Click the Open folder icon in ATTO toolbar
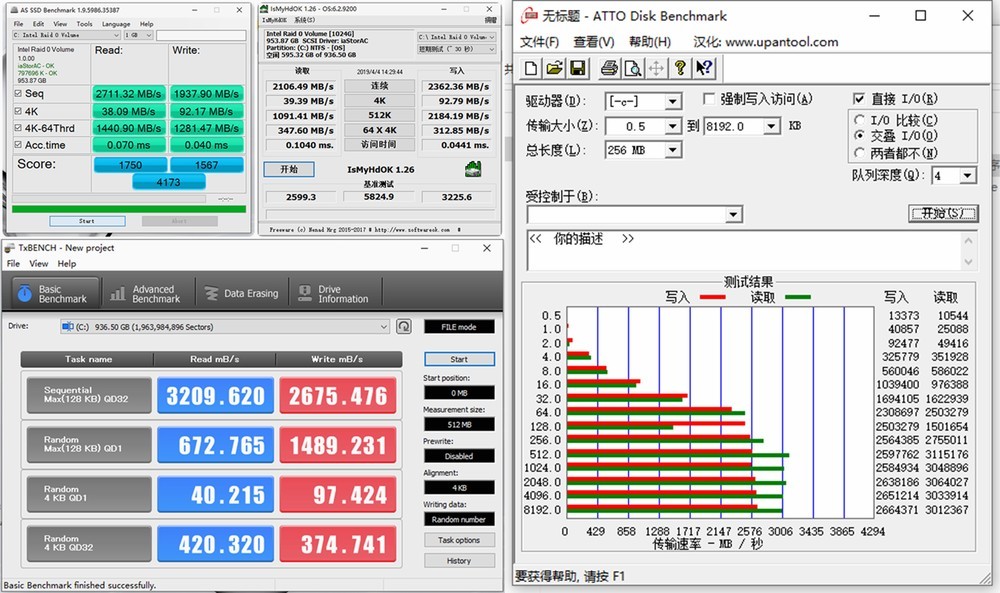Viewport: 1000px width, 593px height. [554, 68]
